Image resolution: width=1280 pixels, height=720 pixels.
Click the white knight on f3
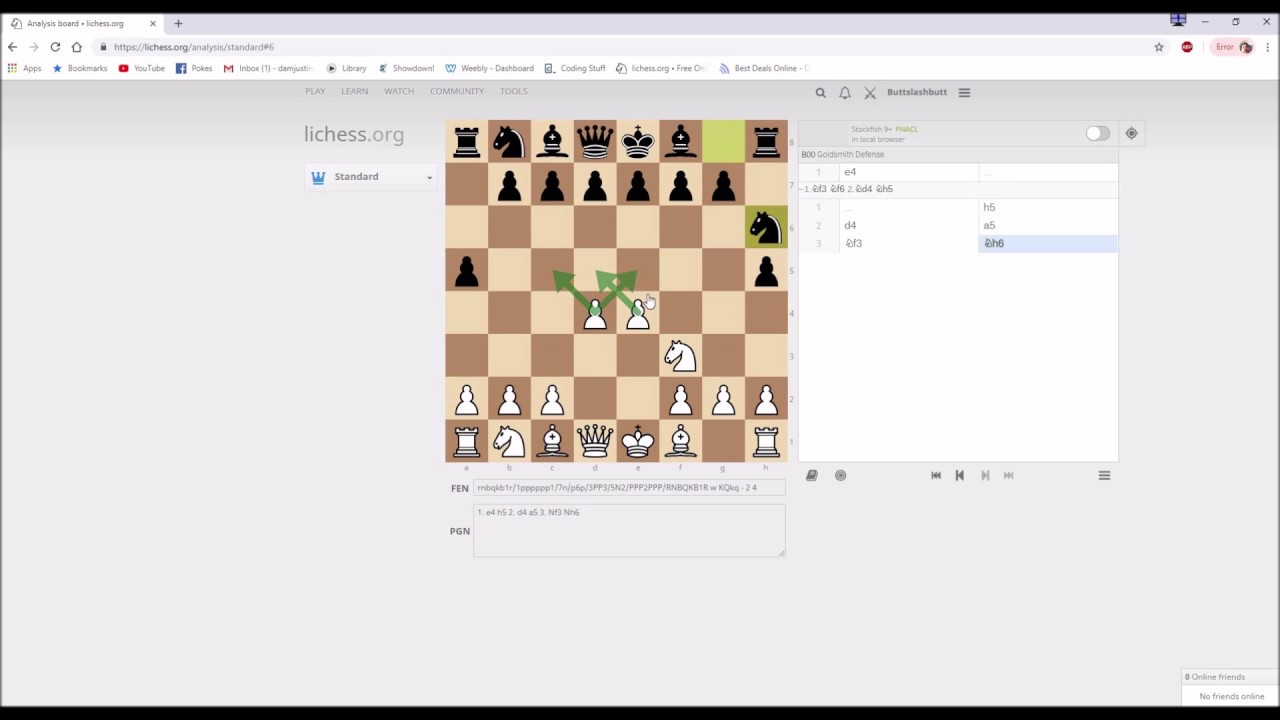coord(680,355)
